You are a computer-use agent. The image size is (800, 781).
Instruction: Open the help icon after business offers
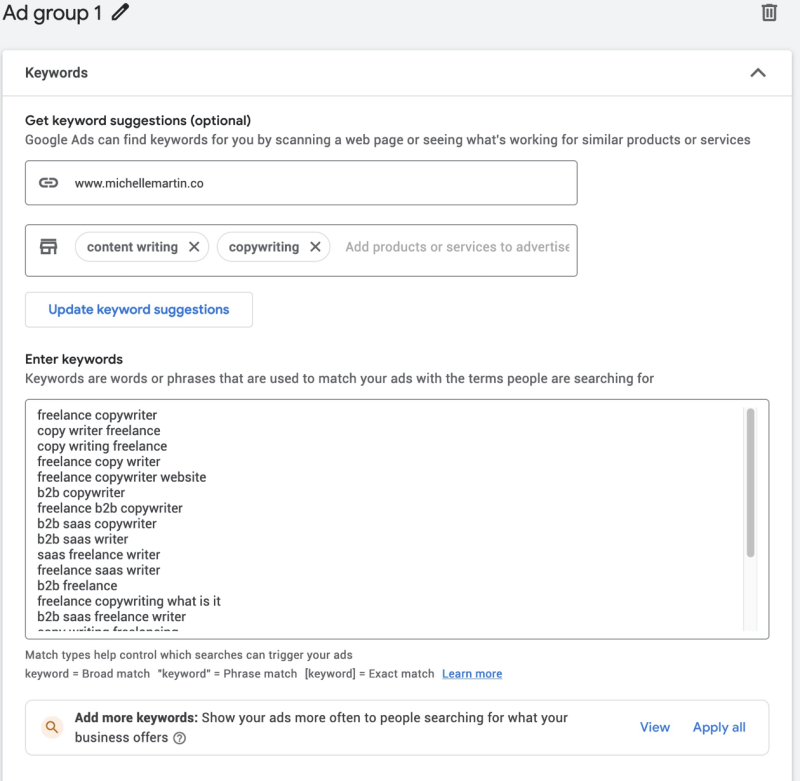tap(180, 738)
